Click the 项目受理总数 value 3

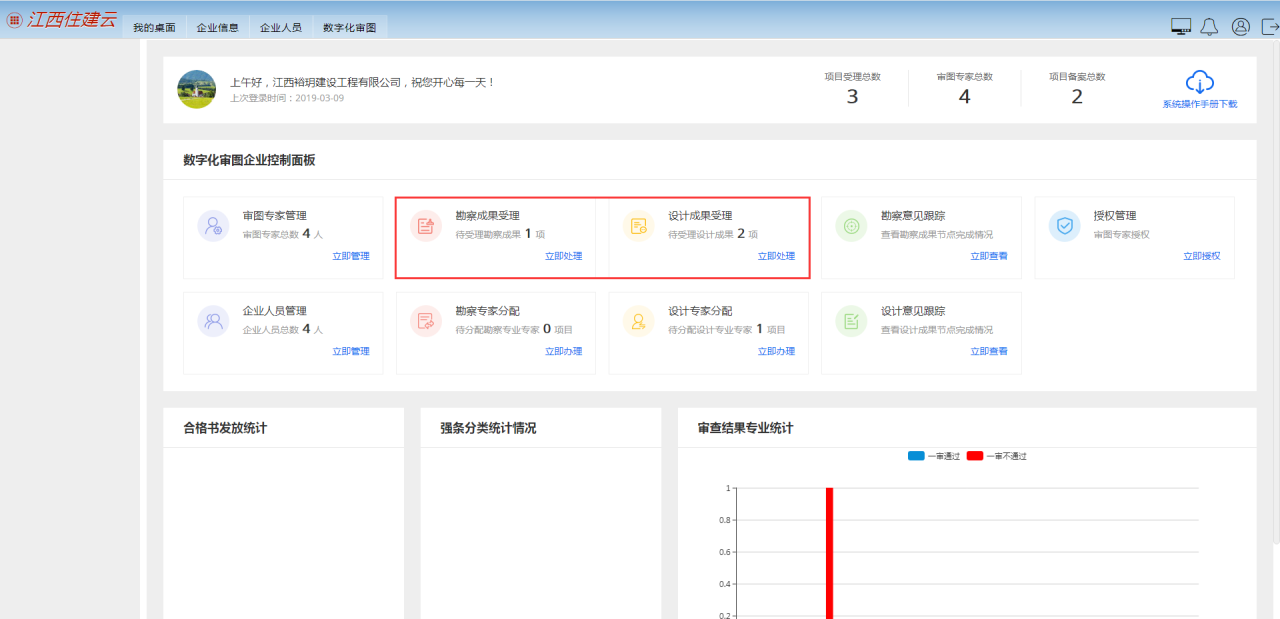pos(852,97)
